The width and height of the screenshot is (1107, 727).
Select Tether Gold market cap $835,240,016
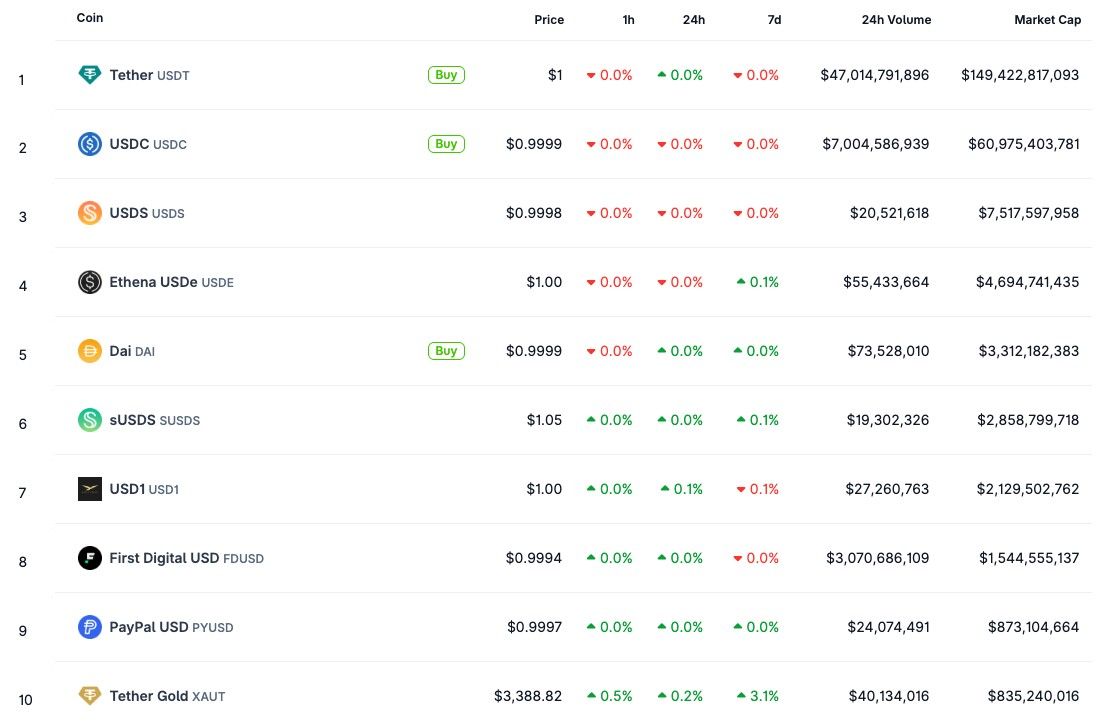click(1033, 696)
